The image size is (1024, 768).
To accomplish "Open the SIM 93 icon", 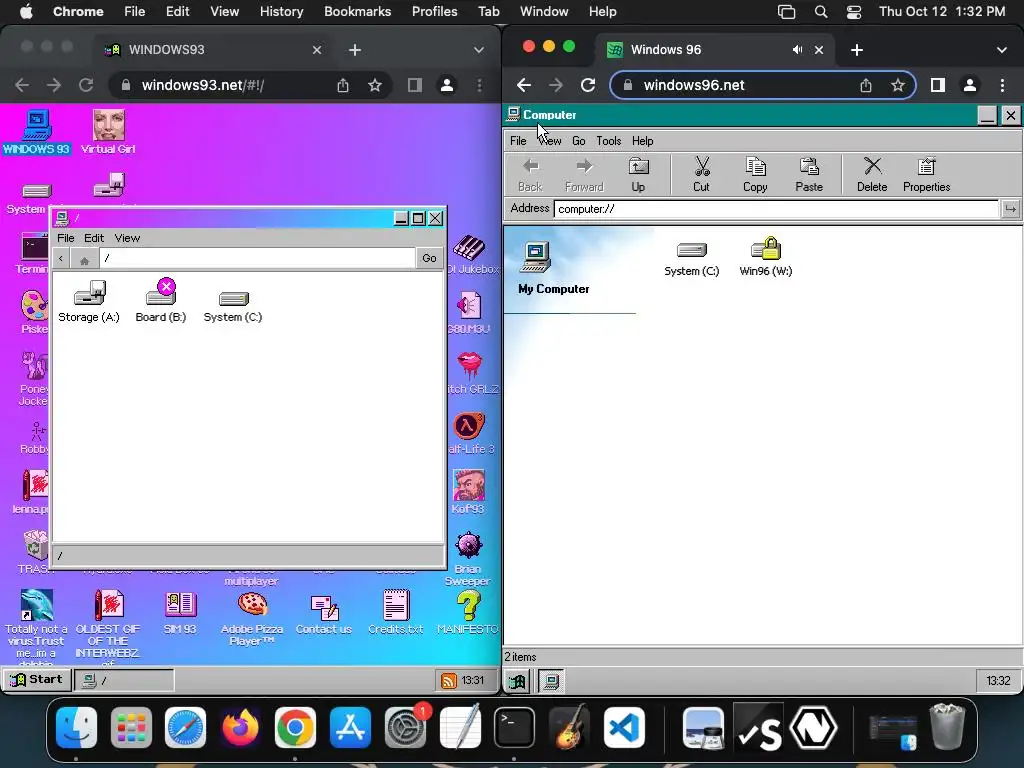I will 180,613.
